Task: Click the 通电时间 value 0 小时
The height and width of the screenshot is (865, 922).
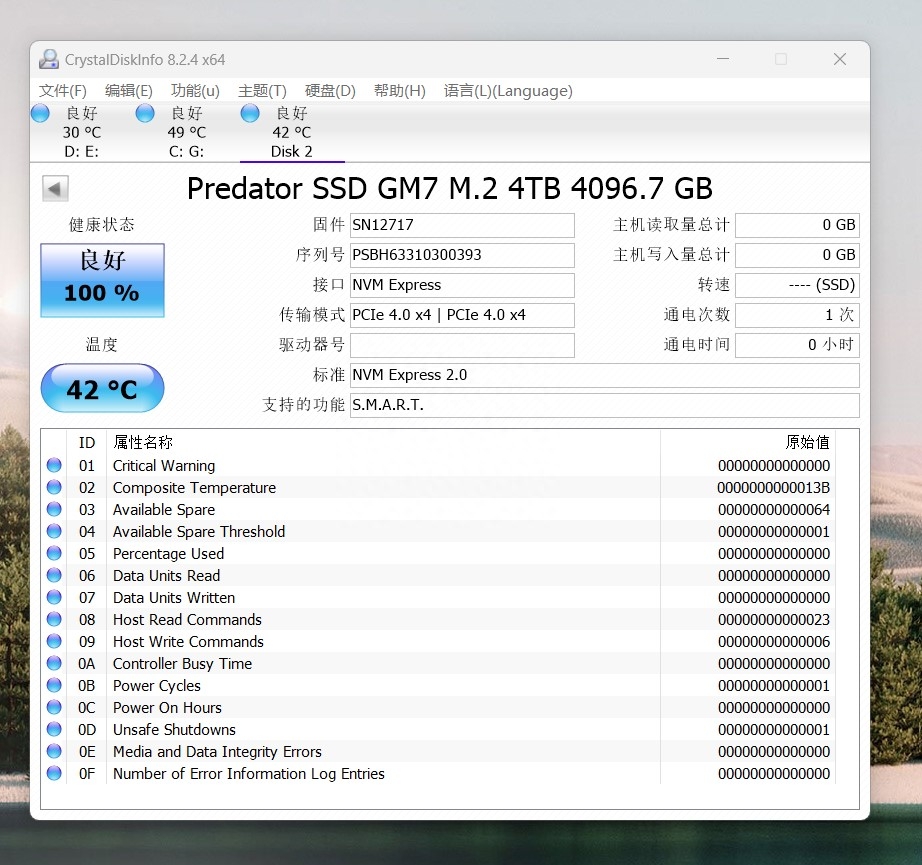Action: coord(797,345)
